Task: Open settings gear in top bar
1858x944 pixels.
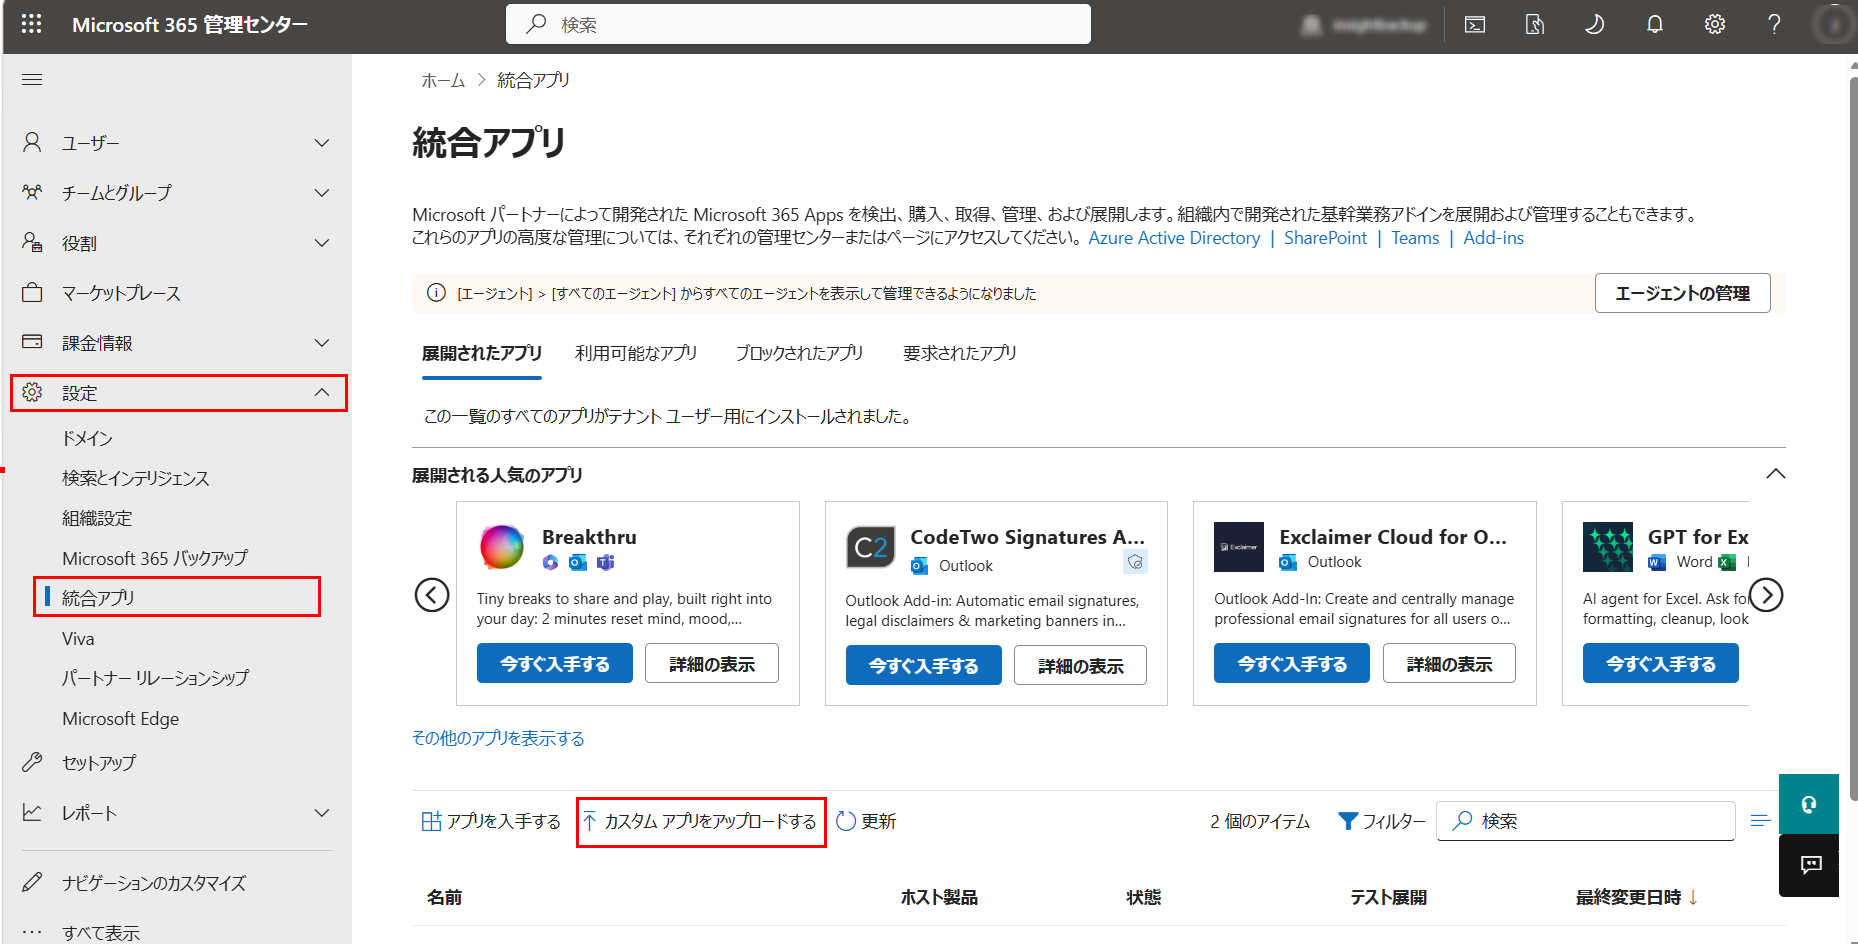Action: (x=1715, y=25)
